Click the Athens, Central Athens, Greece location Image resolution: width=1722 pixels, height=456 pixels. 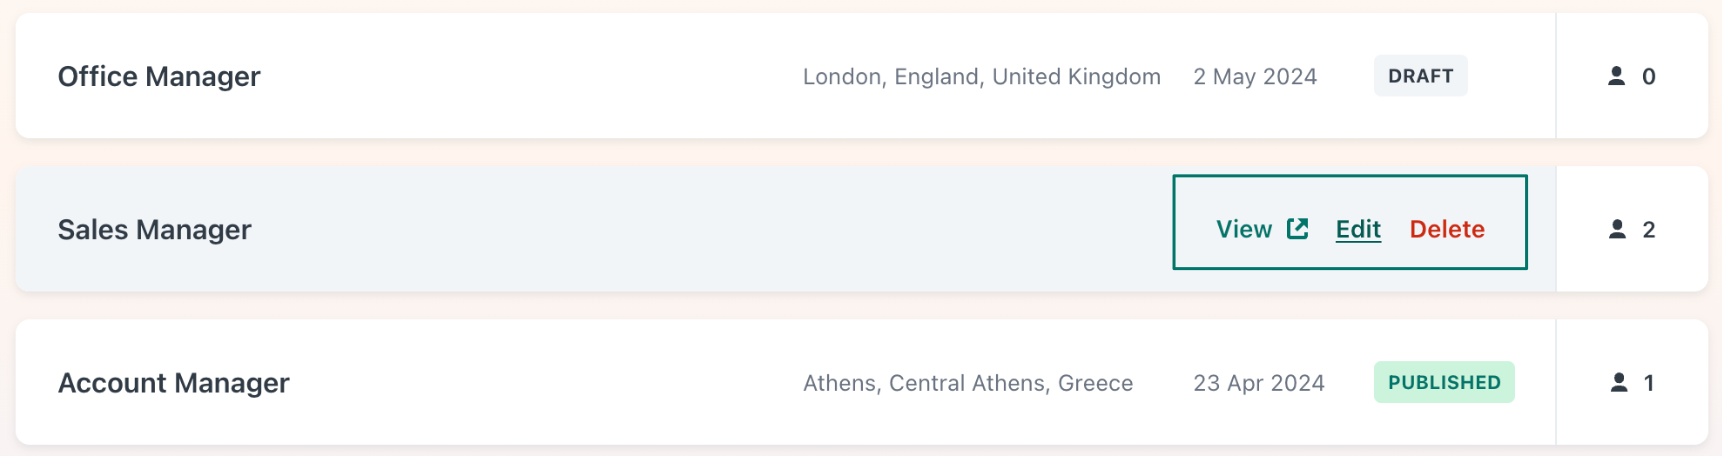coord(968,382)
